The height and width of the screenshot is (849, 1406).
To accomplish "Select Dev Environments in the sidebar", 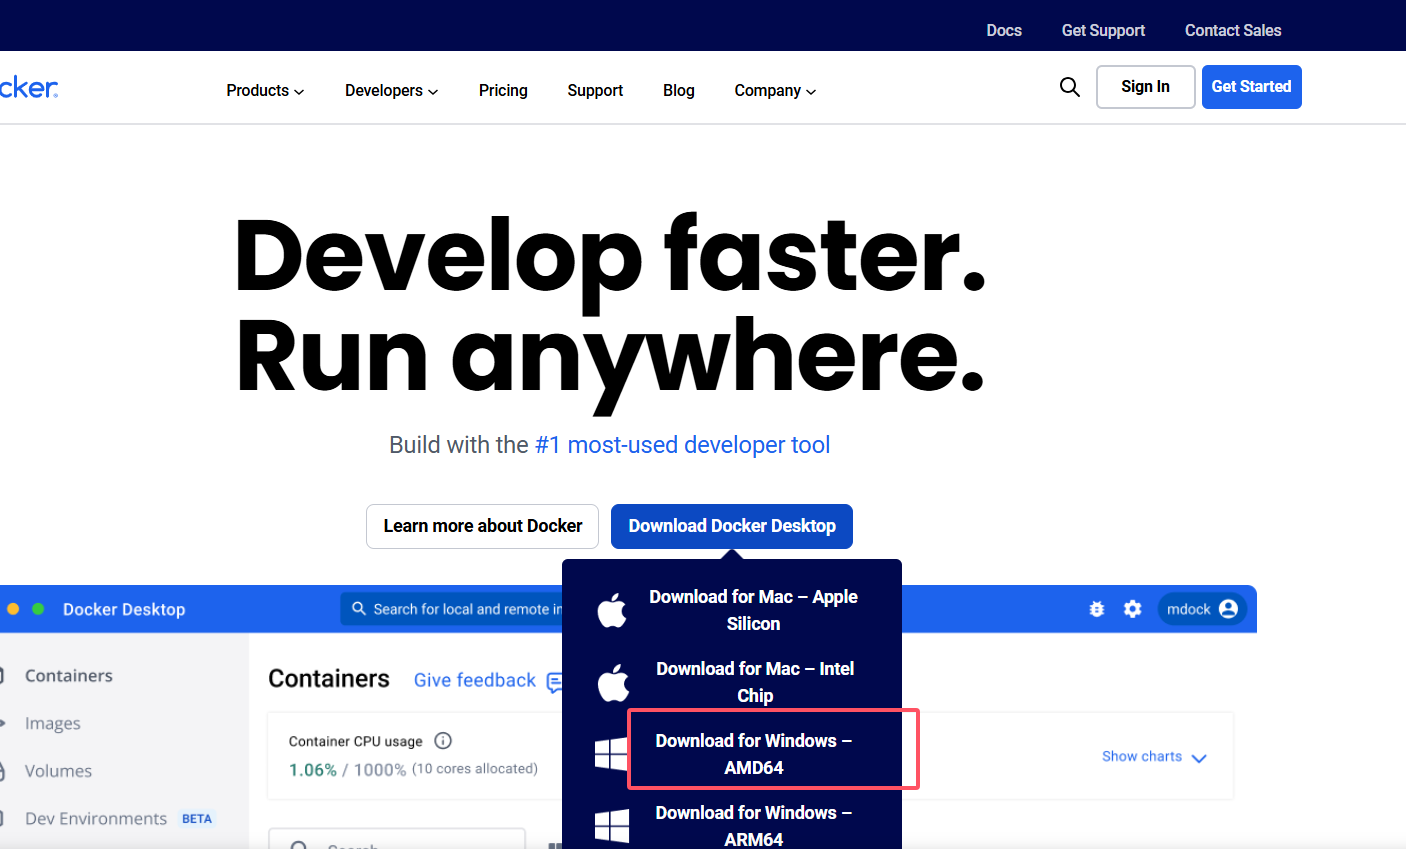I will point(96,819).
